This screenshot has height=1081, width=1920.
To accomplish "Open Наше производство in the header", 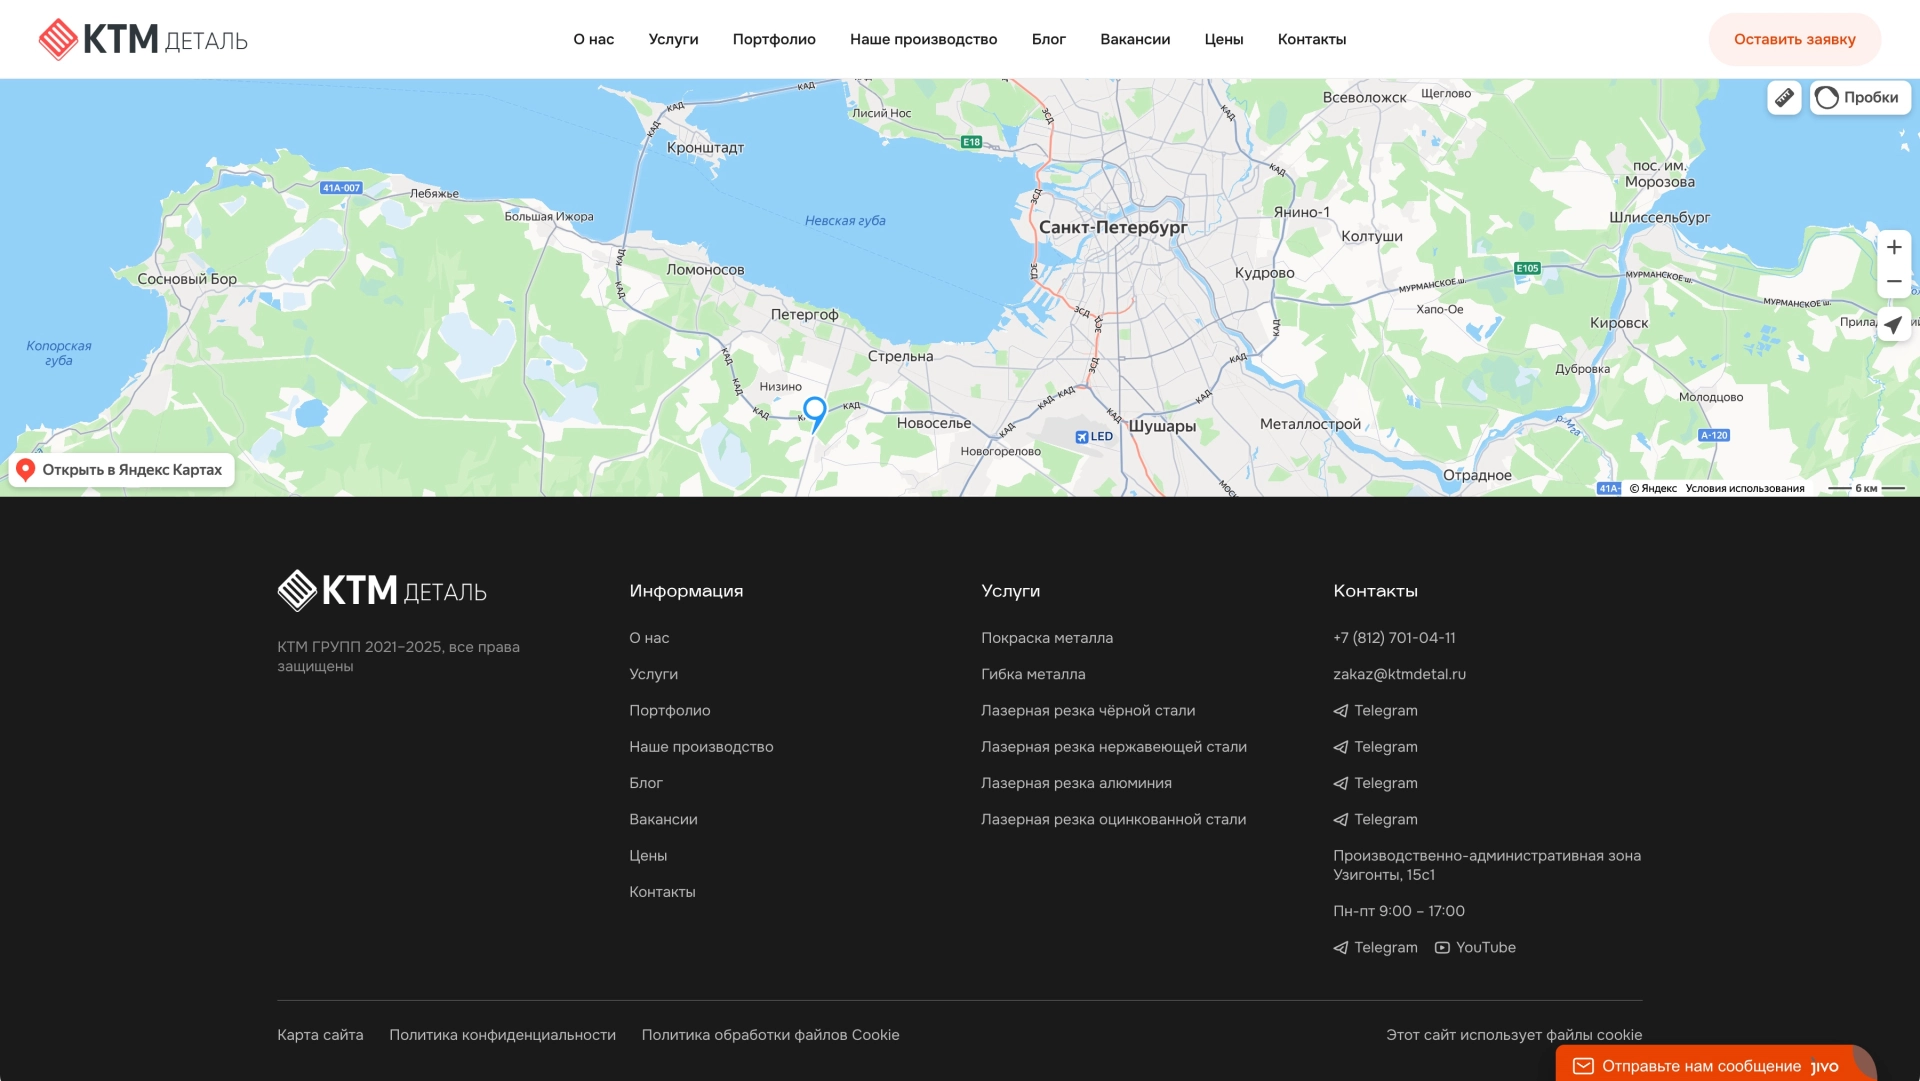I will (x=923, y=39).
